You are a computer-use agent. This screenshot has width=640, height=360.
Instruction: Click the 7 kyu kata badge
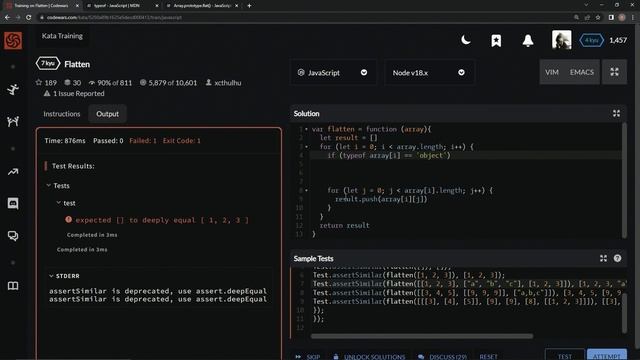tap(48, 64)
